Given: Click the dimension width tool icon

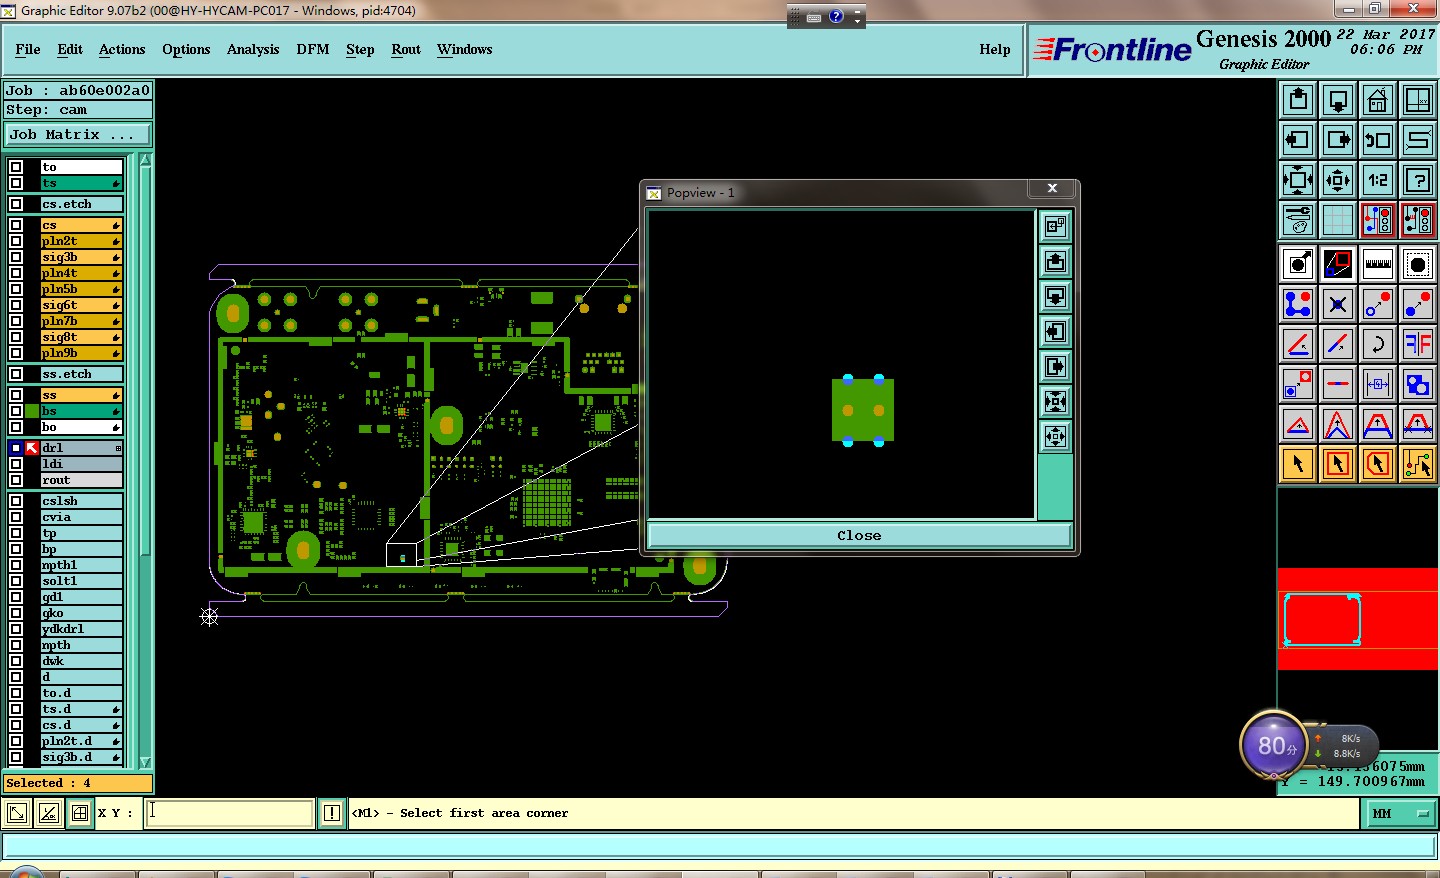Looking at the screenshot, I should coord(1378,384).
